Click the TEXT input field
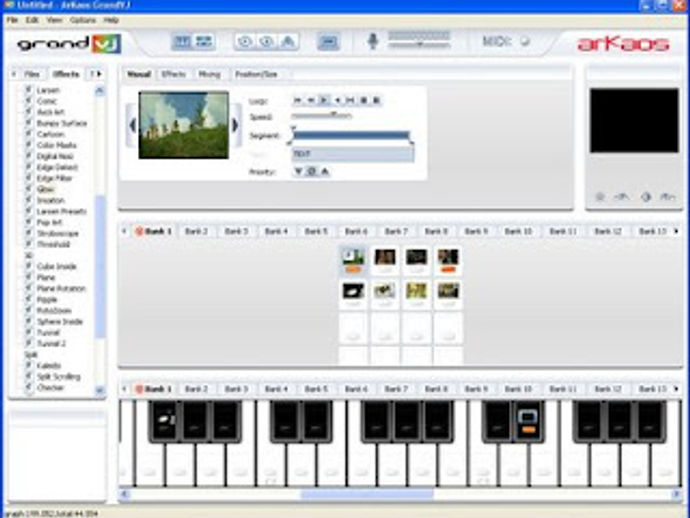 click(353, 154)
